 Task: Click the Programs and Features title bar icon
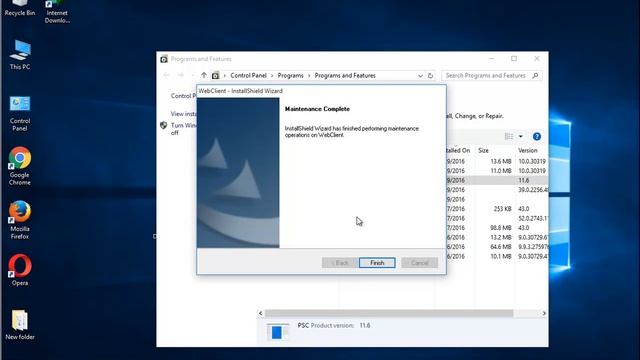tap(164, 59)
